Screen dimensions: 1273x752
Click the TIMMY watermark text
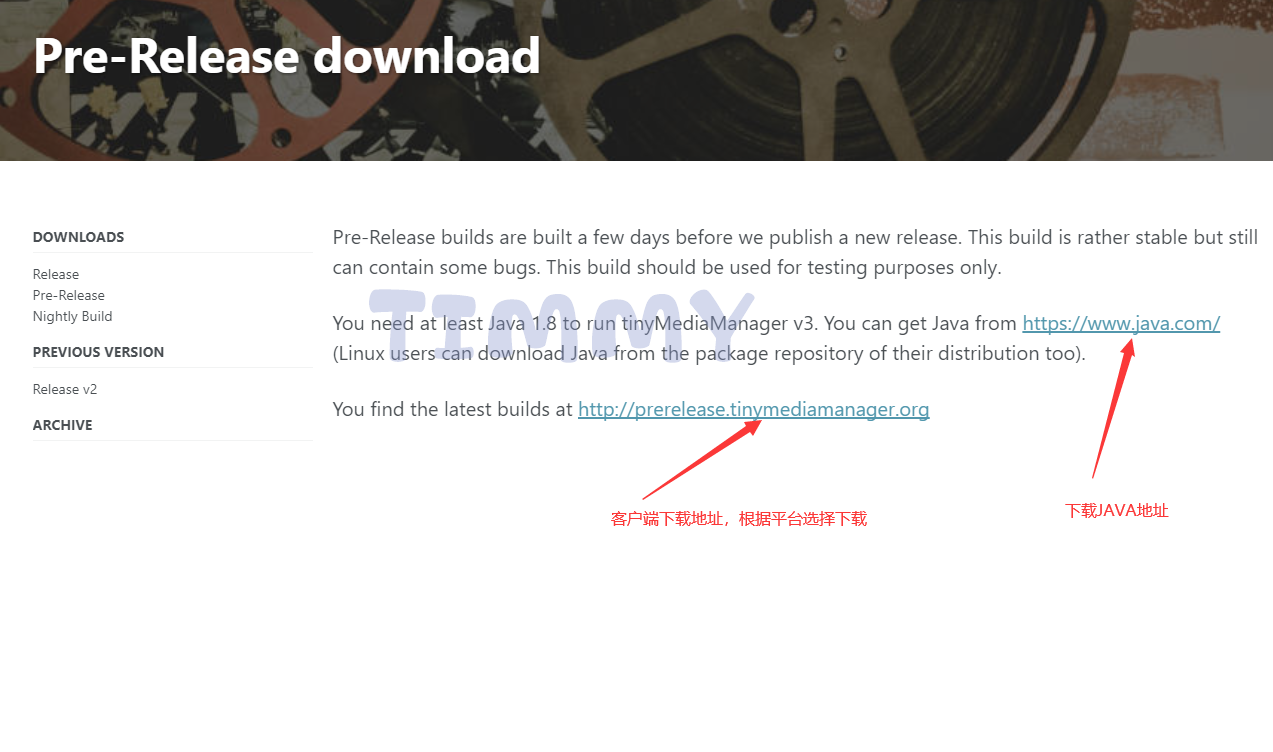click(x=562, y=325)
